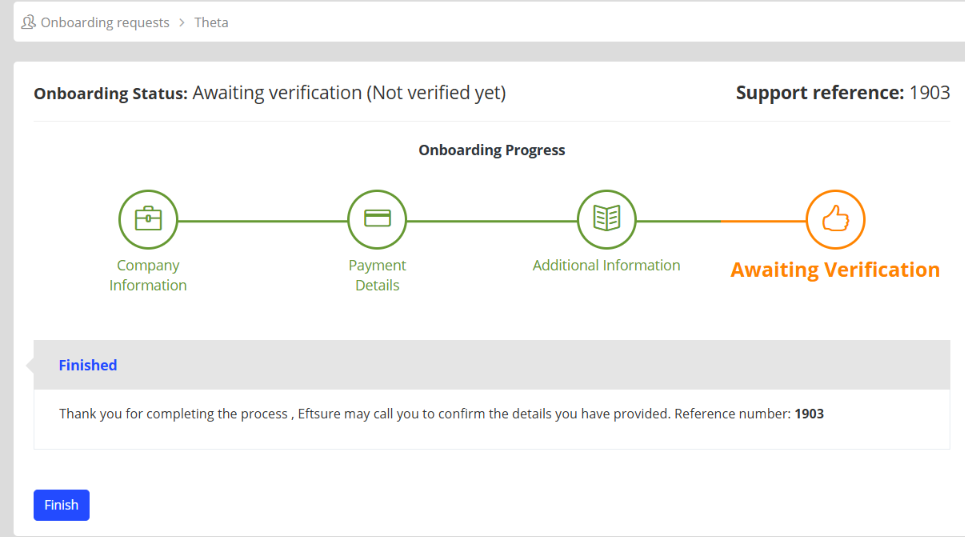The height and width of the screenshot is (537, 965).
Task: Select the Company Information step label
Action: pos(148,275)
